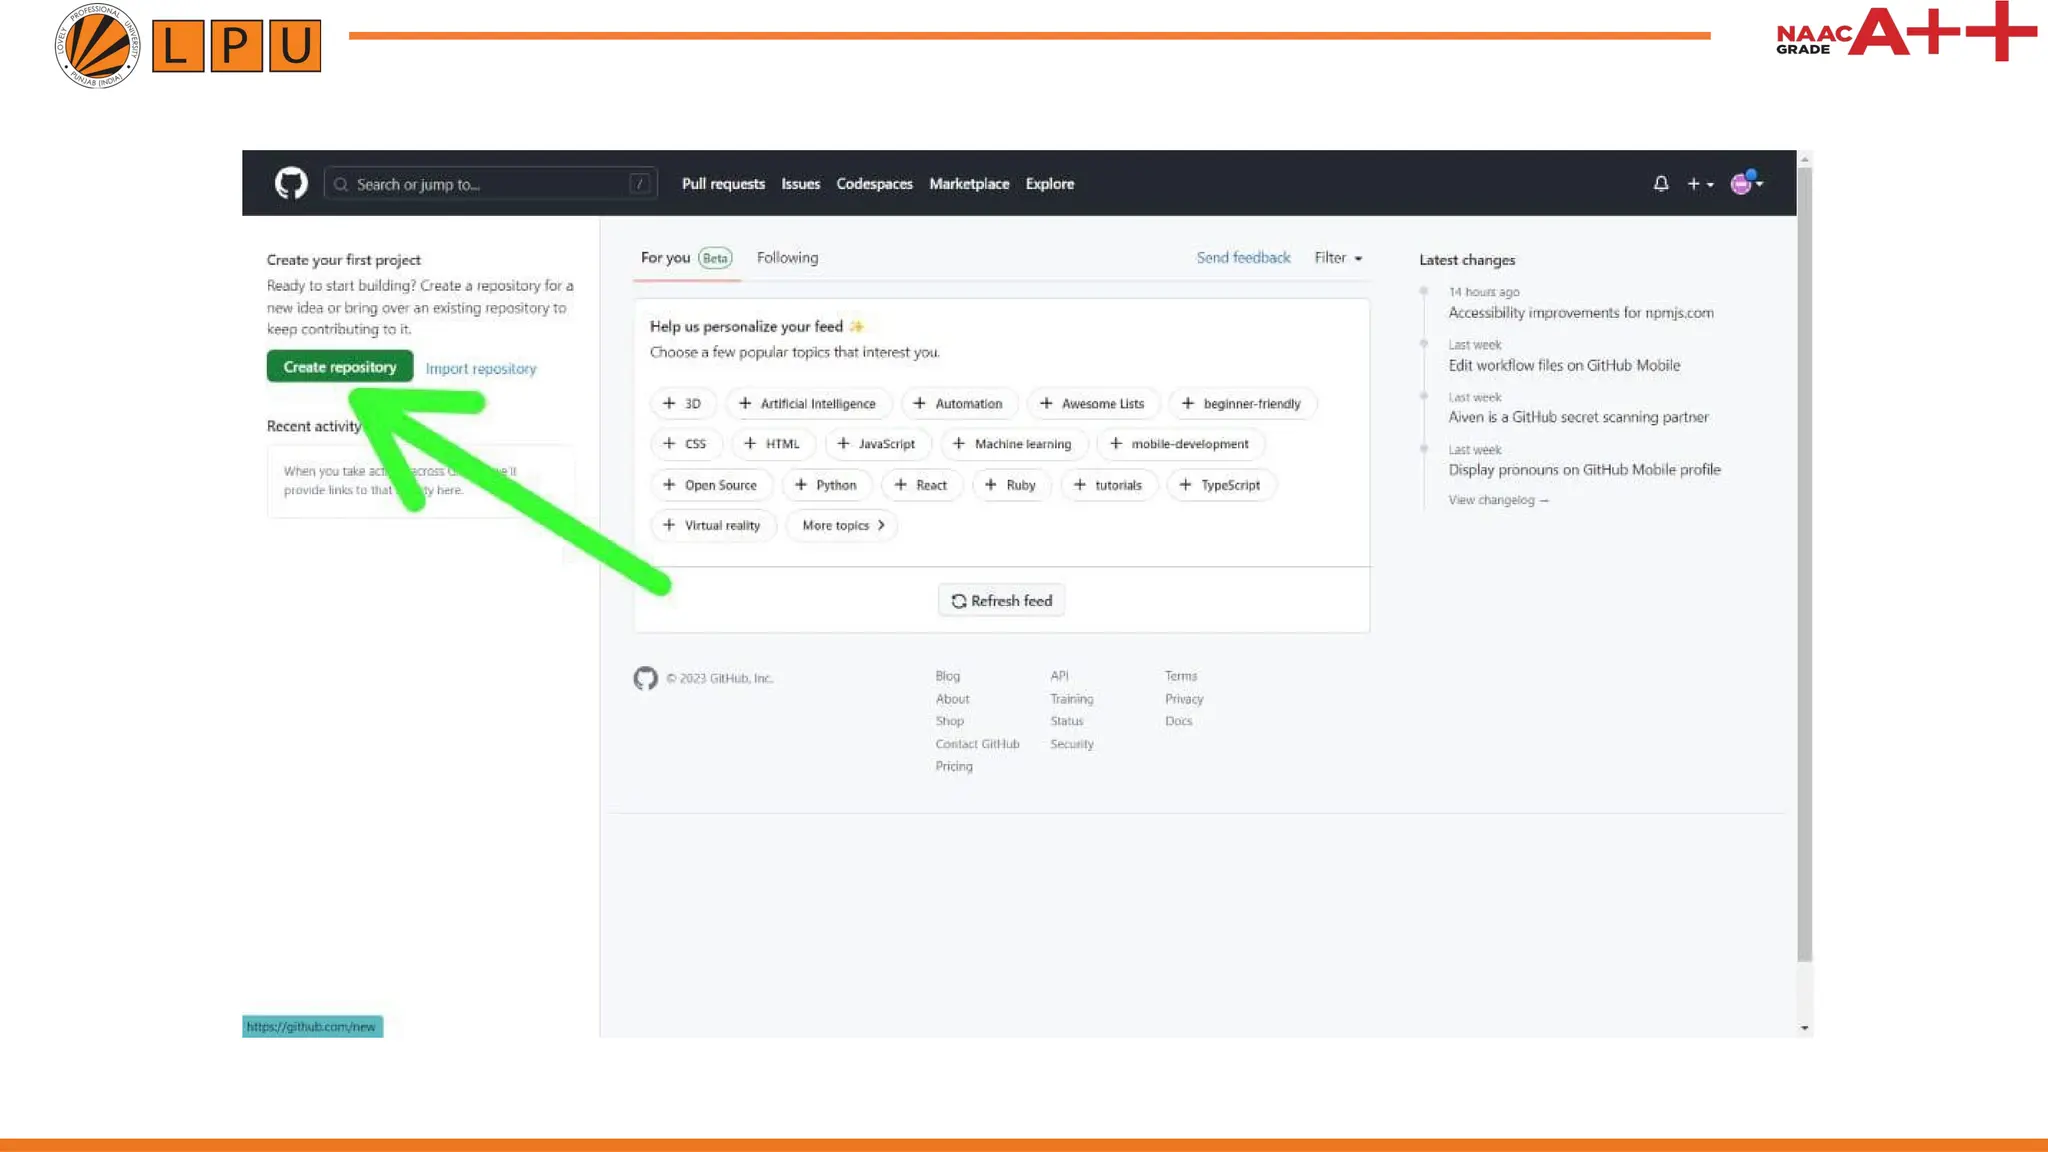Switch to the Following tab

(x=787, y=258)
